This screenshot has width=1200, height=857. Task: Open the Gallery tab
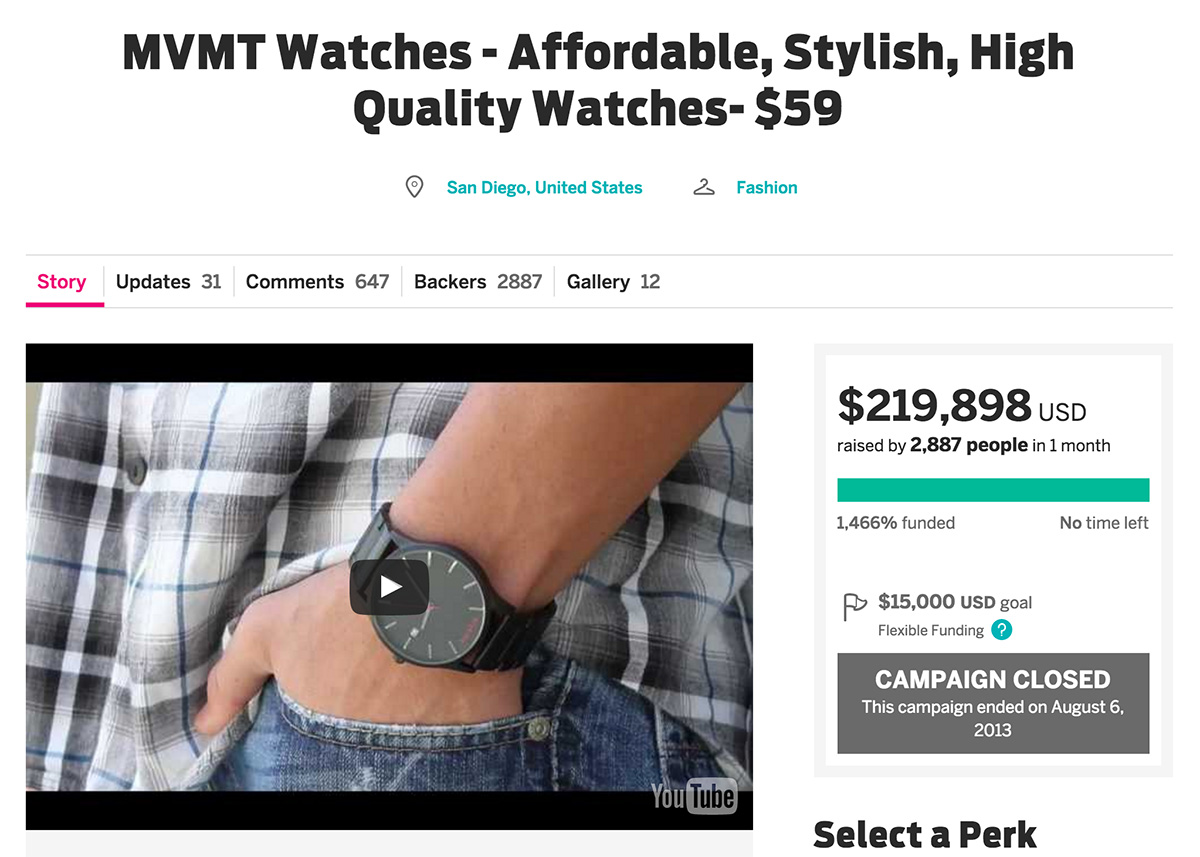pyautogui.click(x=613, y=282)
